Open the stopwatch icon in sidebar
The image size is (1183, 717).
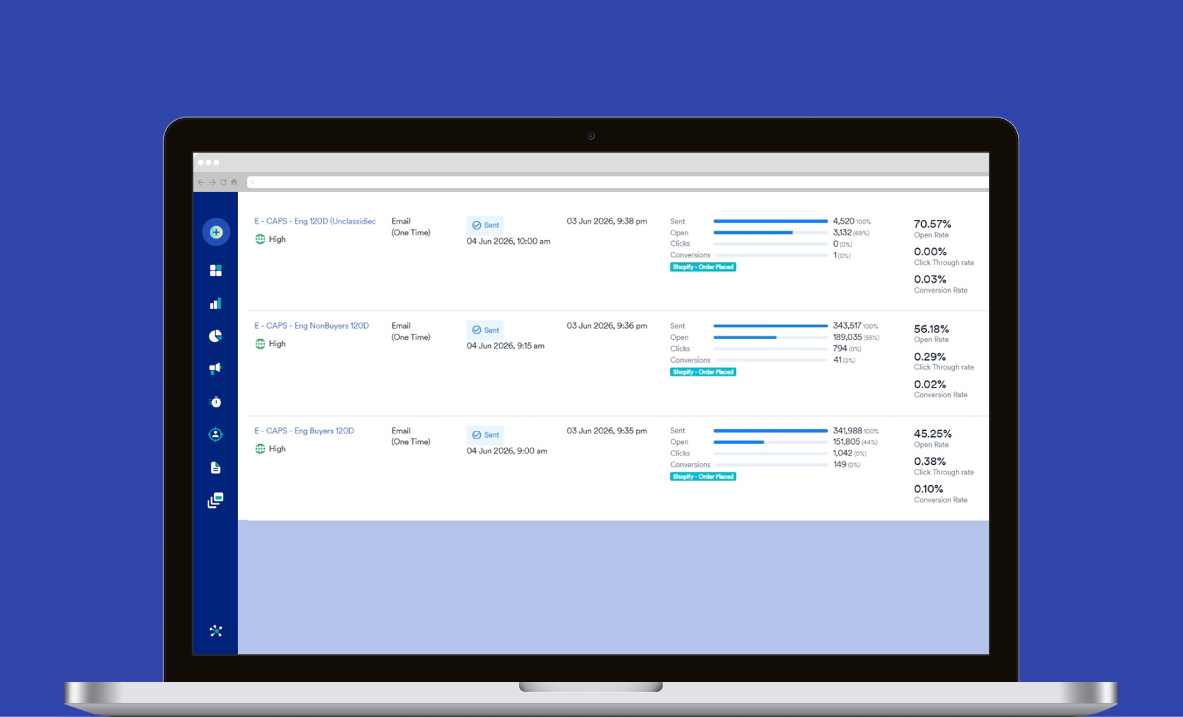point(216,402)
